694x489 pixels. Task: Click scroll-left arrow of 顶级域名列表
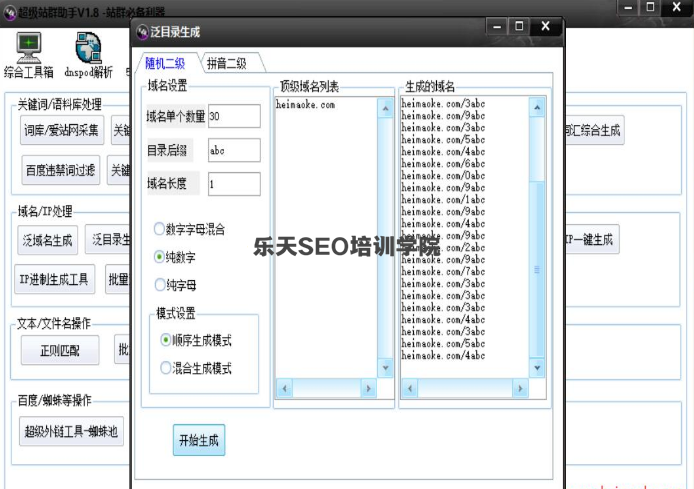(x=285, y=389)
